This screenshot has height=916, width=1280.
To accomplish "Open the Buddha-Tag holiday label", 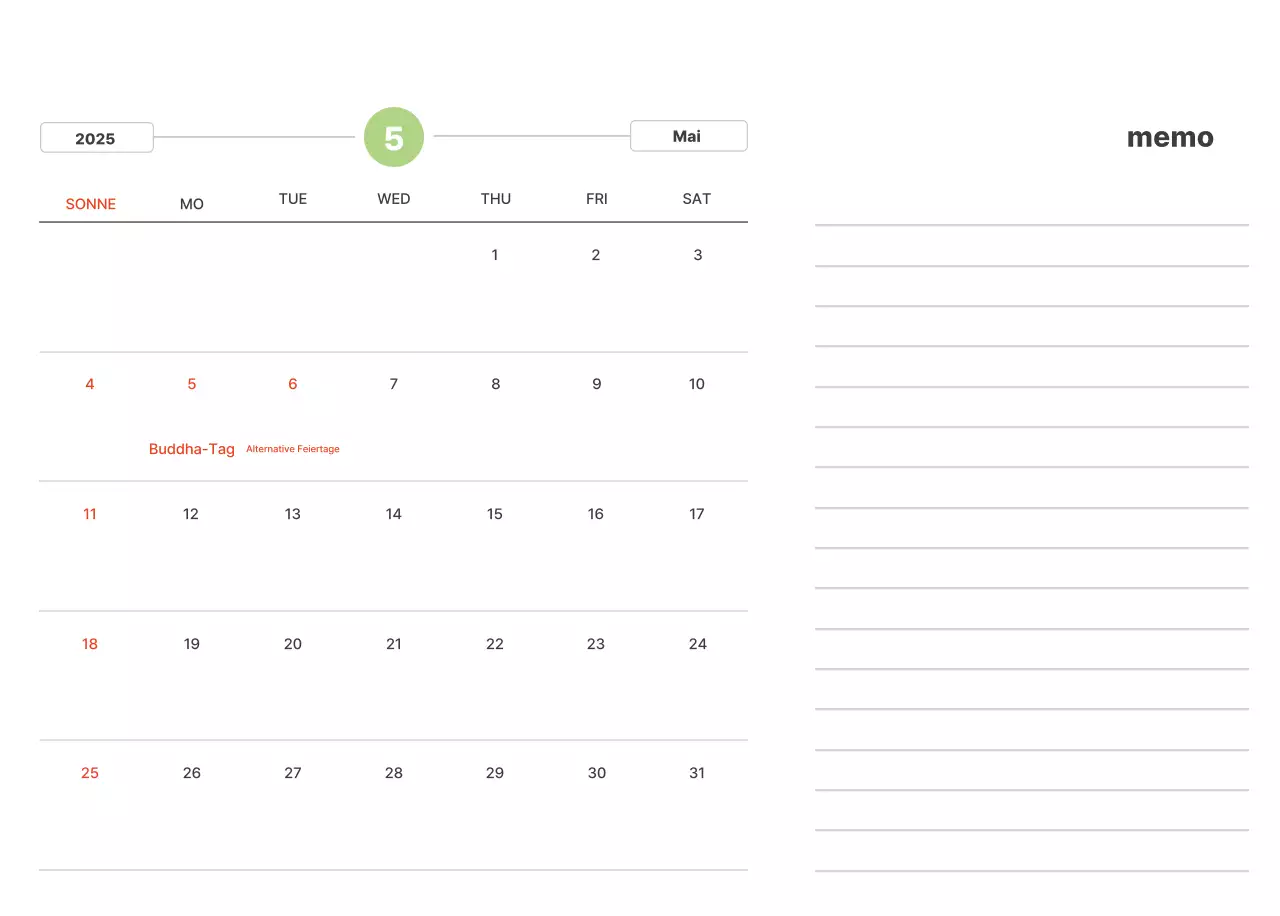I will point(192,449).
